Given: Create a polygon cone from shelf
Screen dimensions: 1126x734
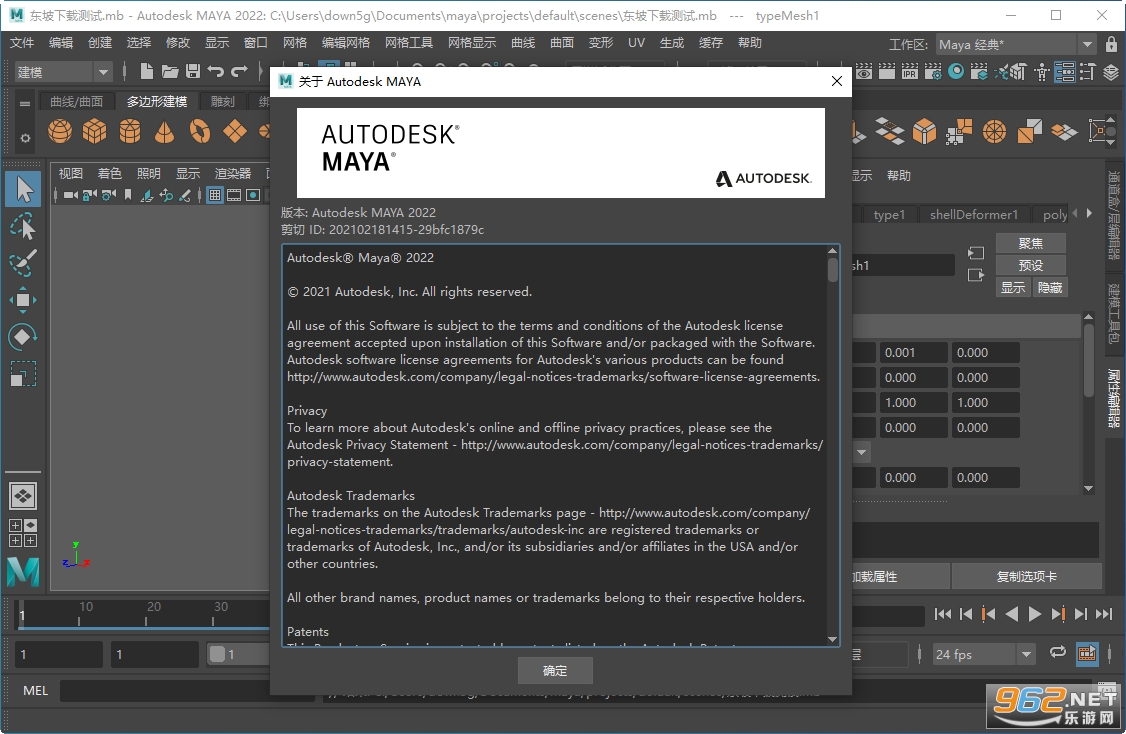Looking at the screenshot, I should click(164, 131).
